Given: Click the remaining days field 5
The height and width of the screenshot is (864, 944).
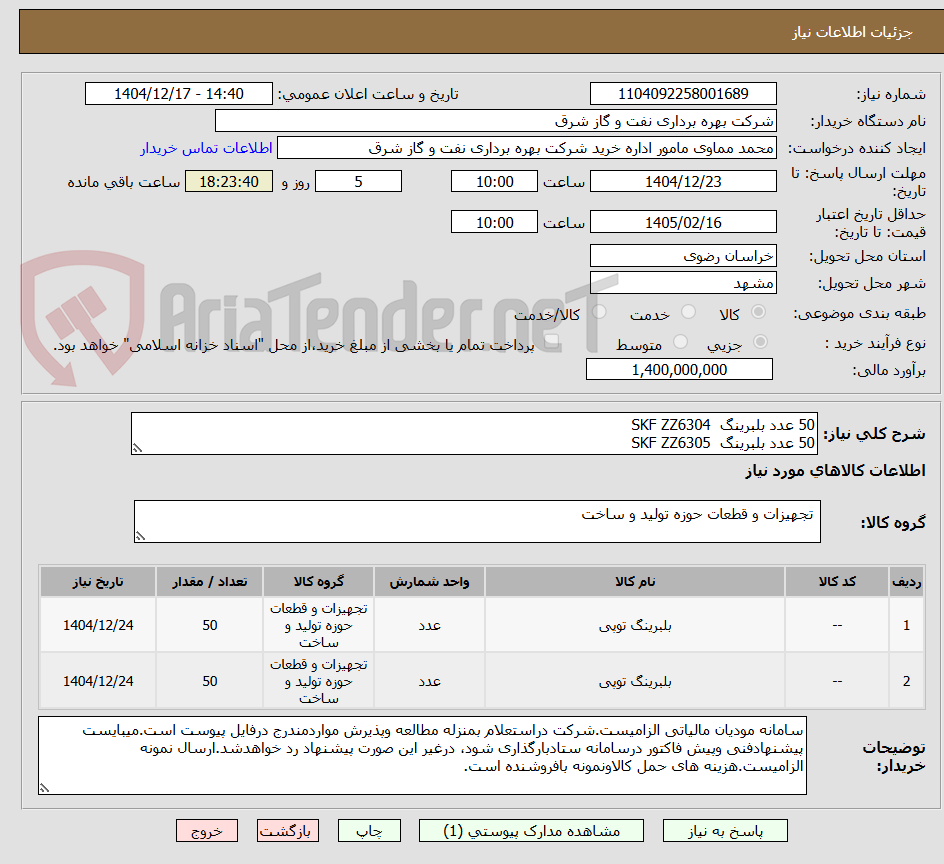Looking at the screenshot, I should tap(358, 181).
